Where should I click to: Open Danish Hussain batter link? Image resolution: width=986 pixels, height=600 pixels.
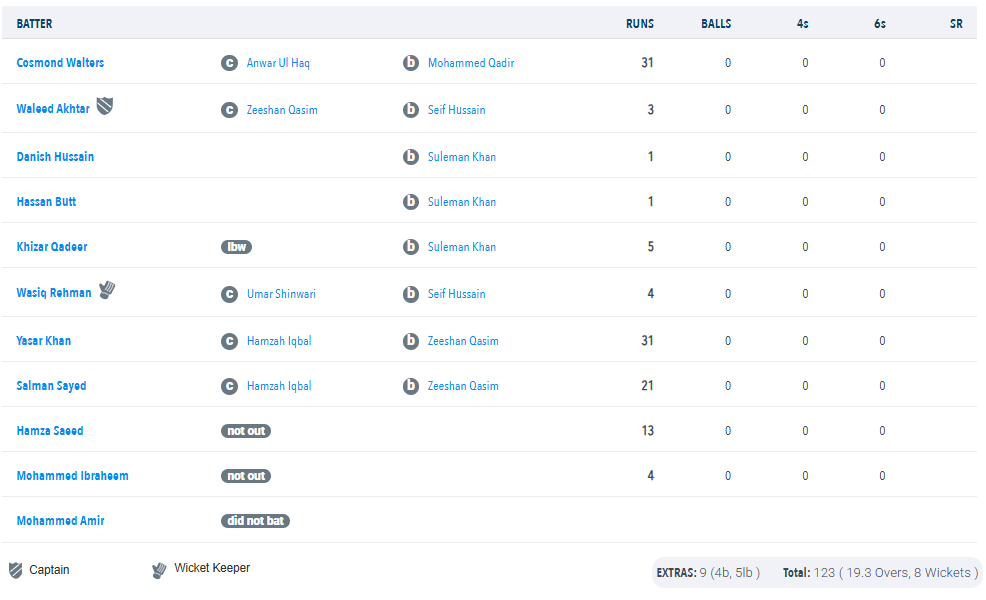(55, 157)
